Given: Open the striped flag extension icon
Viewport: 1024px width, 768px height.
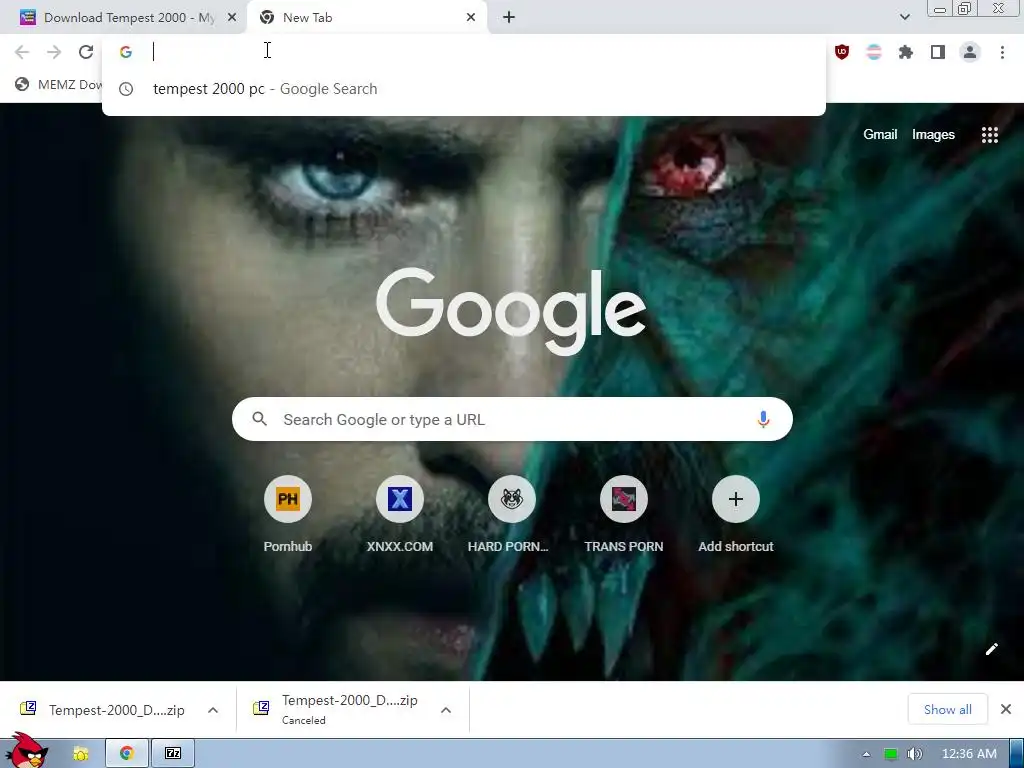Looking at the screenshot, I should (x=874, y=52).
